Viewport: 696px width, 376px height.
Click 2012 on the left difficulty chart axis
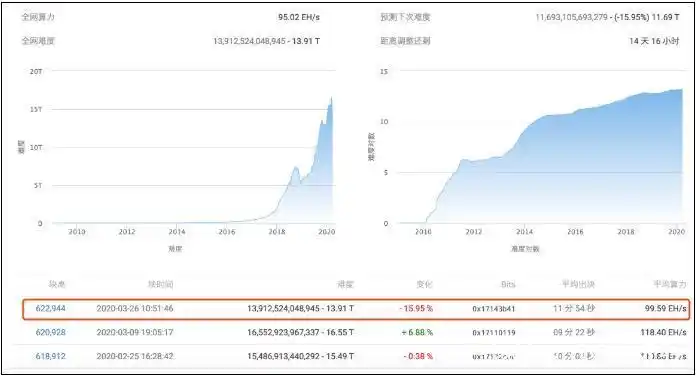pyautogui.click(x=127, y=232)
